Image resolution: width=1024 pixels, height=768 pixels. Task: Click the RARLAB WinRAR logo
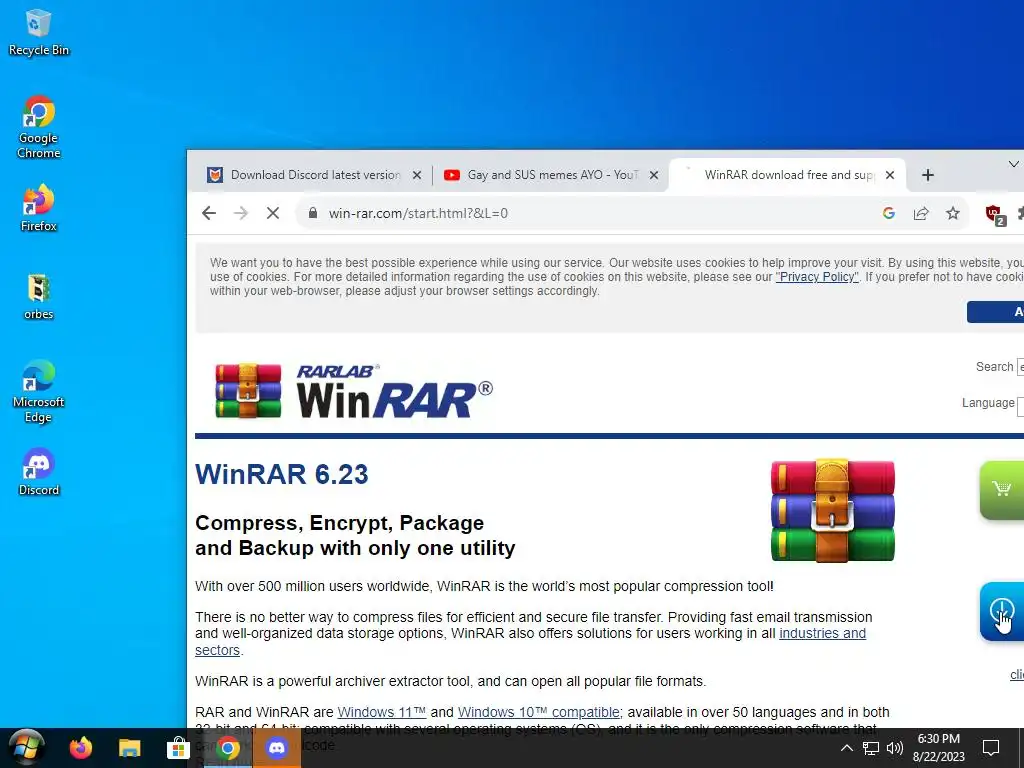[354, 391]
